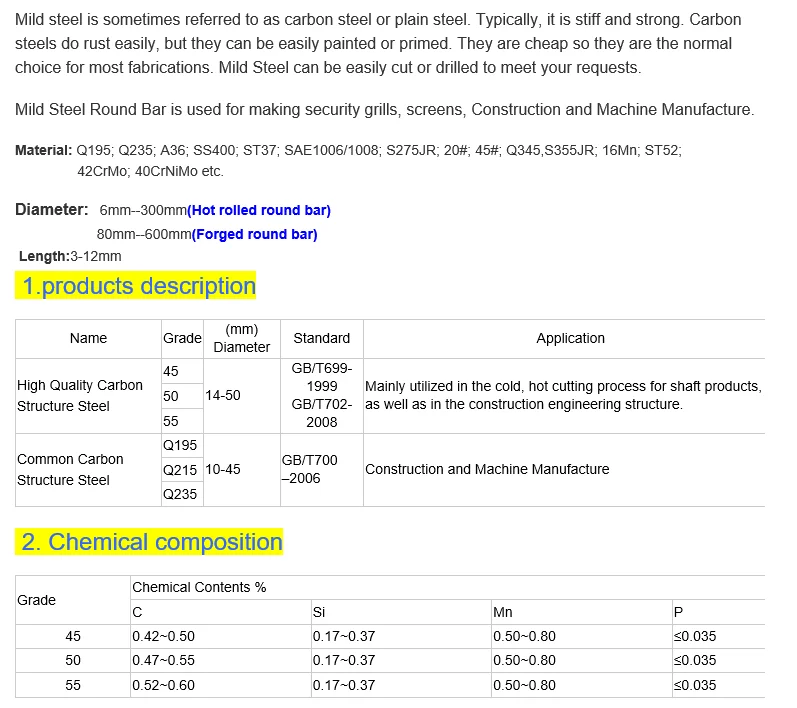797x708 pixels.
Task: Click the "GB/T700–2006" standard cell
Action: pos(310,470)
